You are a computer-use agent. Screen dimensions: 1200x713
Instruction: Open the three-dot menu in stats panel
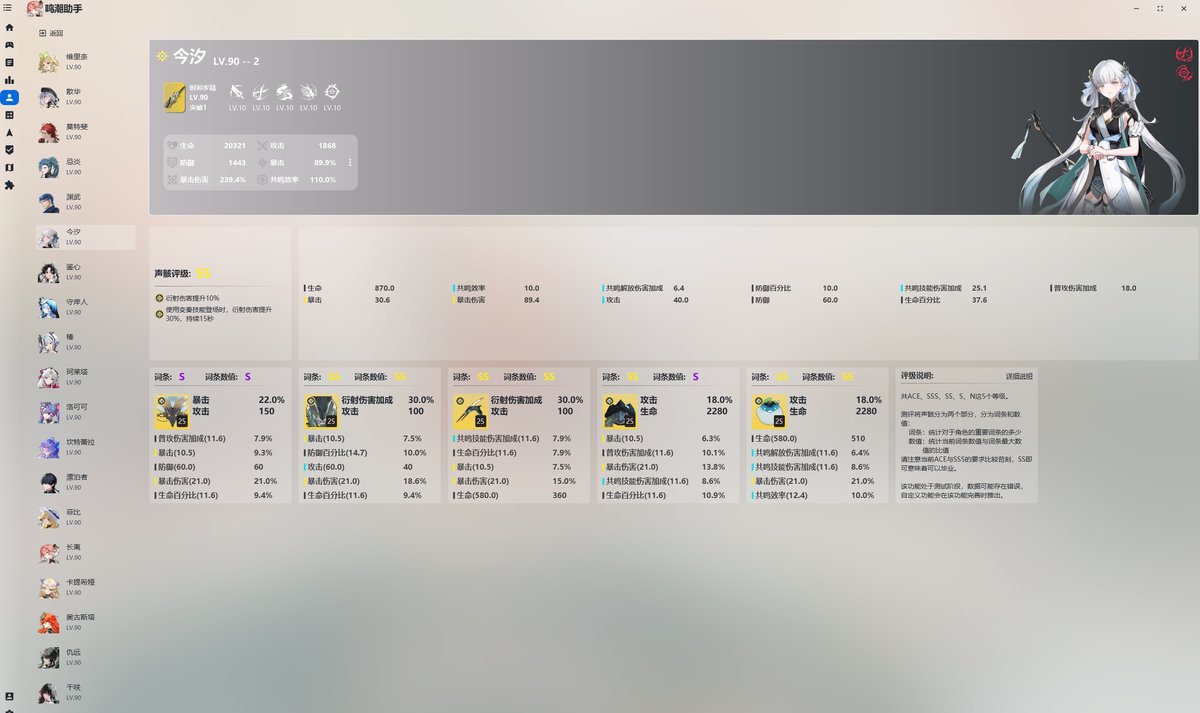click(x=350, y=162)
